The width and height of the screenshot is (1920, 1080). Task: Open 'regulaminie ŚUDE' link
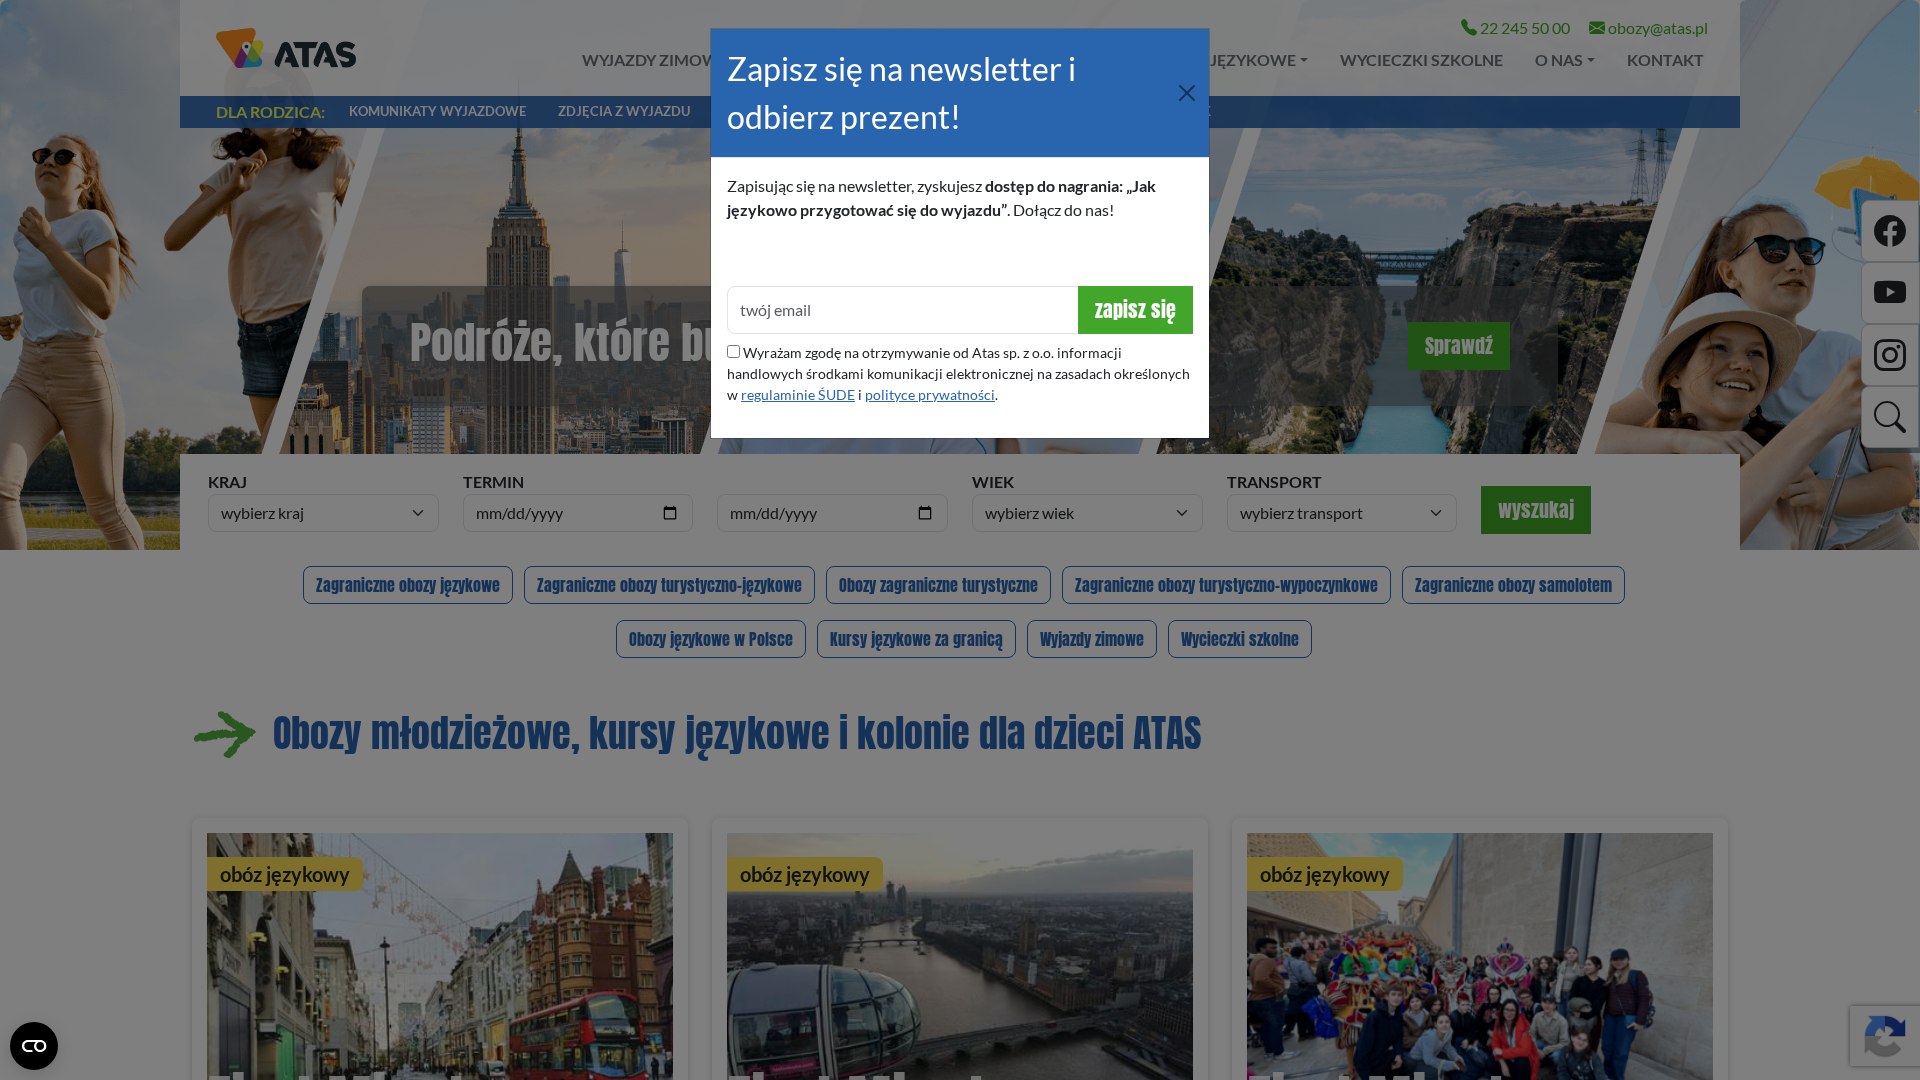click(x=798, y=395)
